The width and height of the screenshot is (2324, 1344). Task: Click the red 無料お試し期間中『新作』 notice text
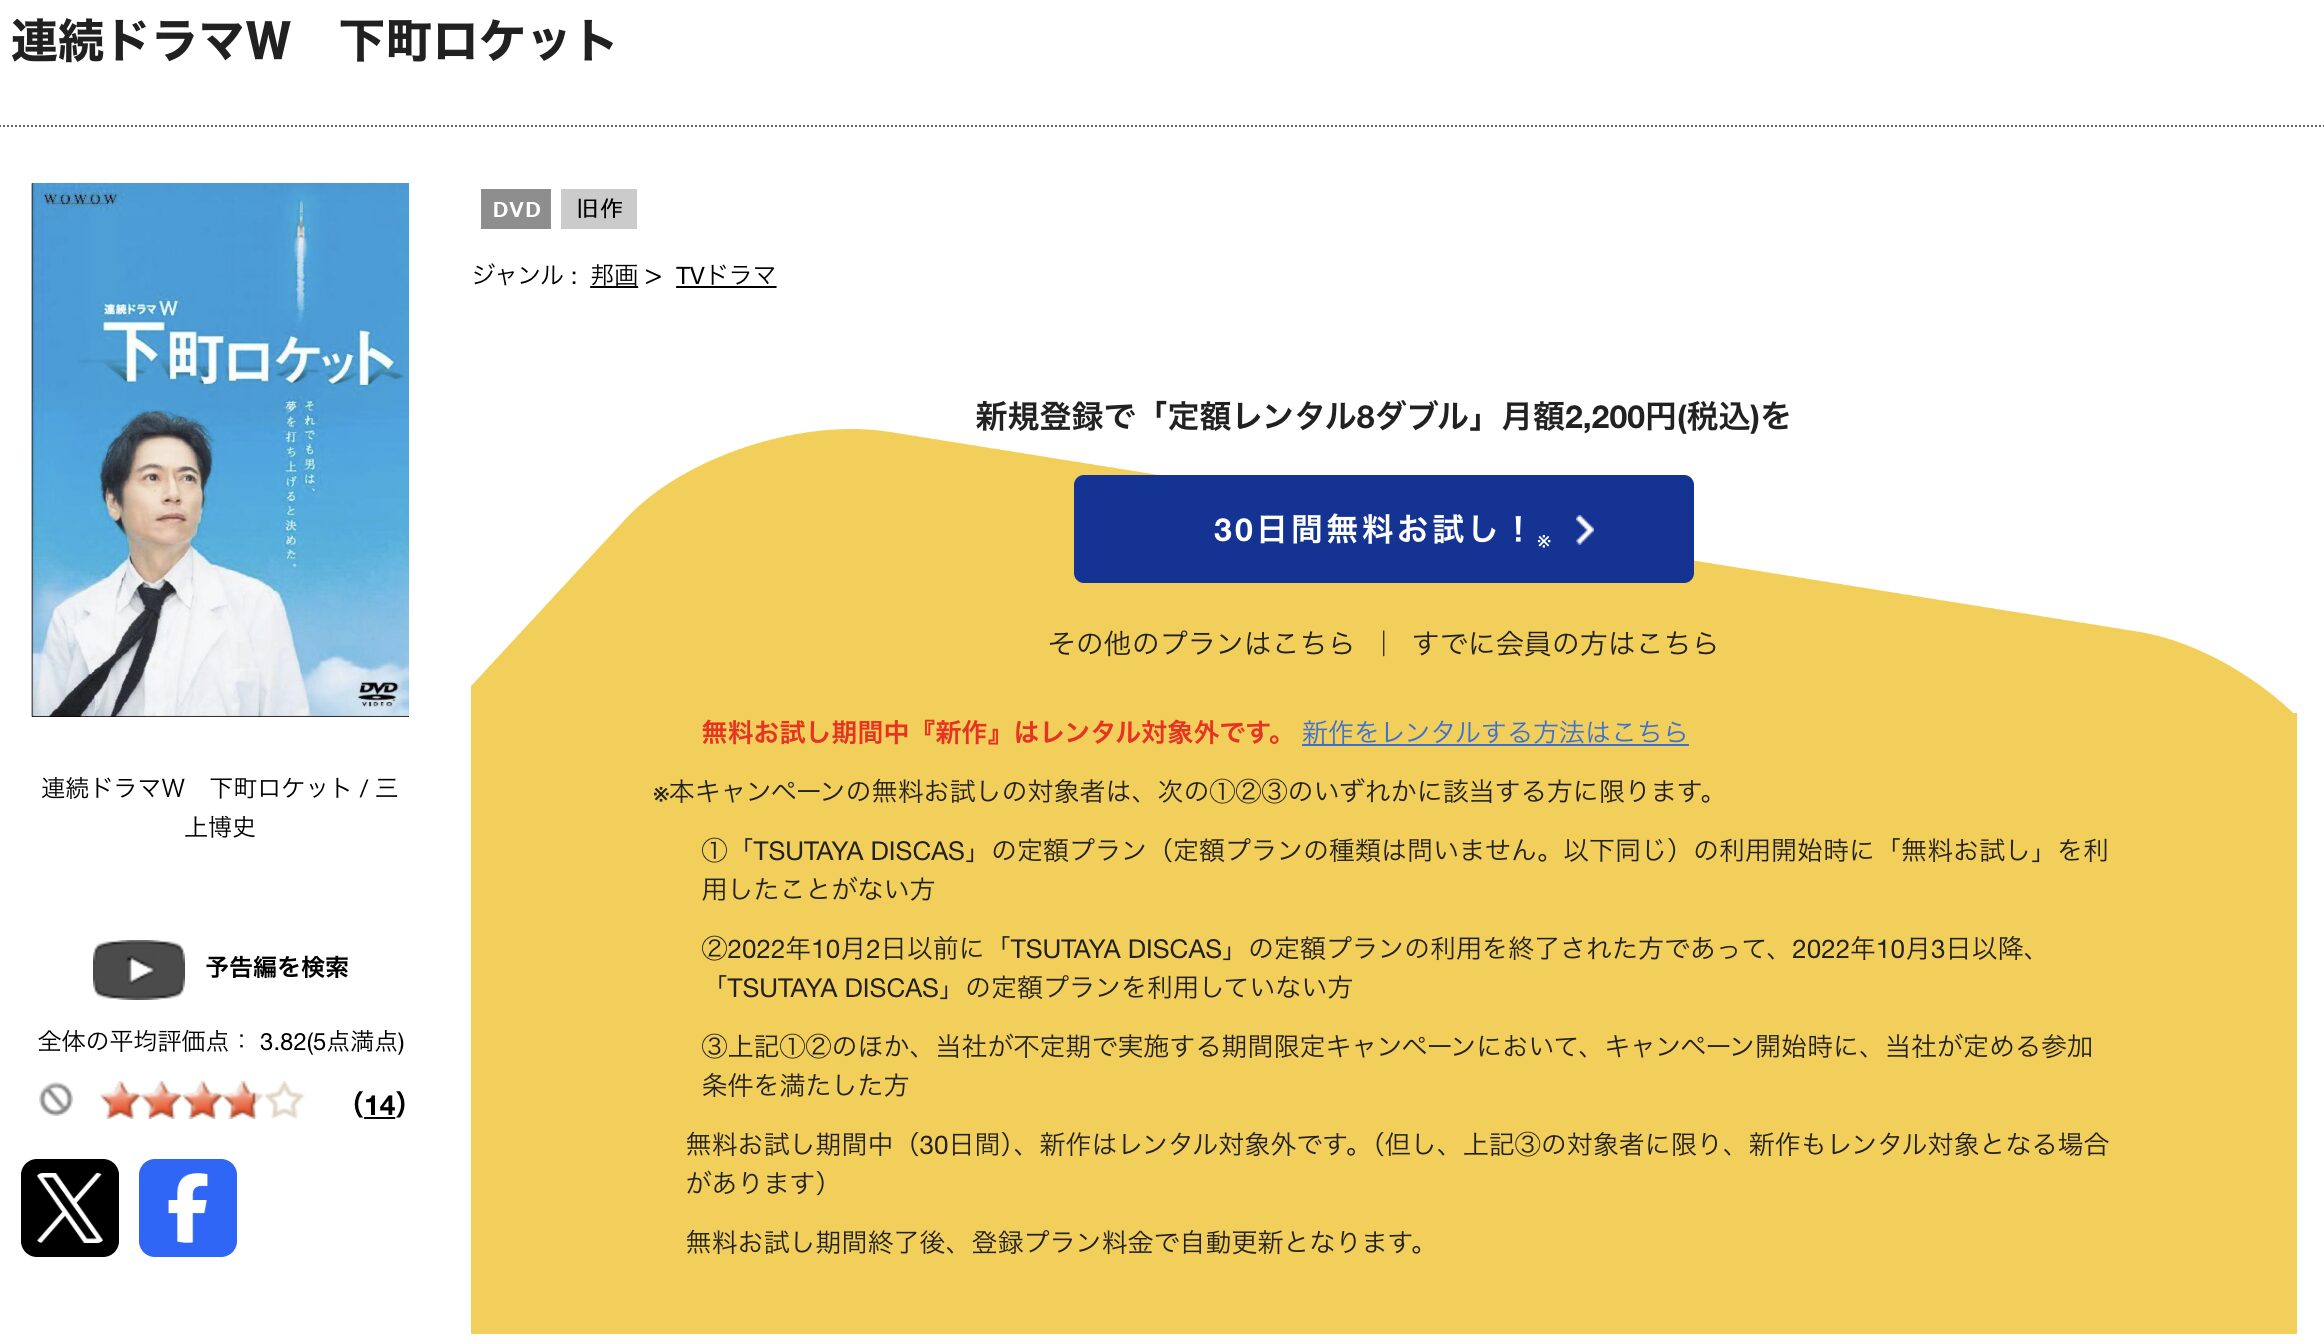coord(994,732)
